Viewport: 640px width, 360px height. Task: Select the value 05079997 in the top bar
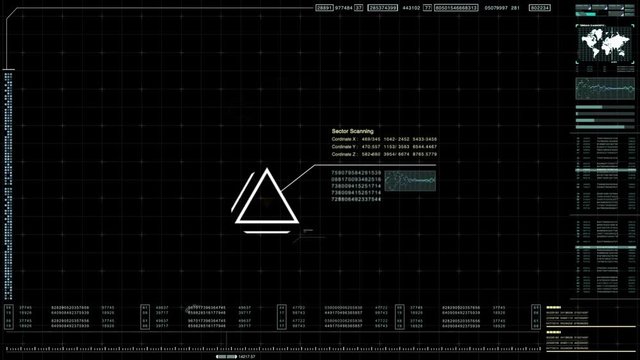pos(496,8)
